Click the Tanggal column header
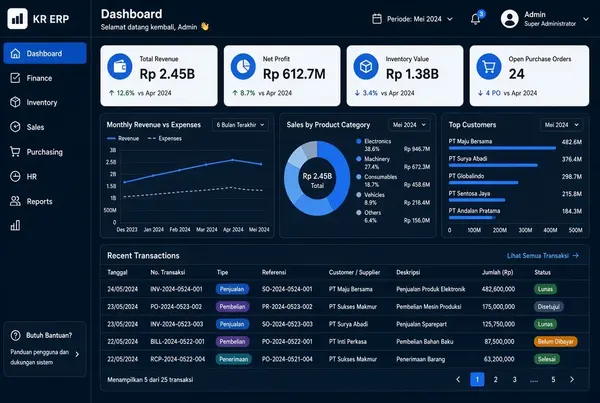The height and width of the screenshot is (403, 600). [117, 272]
